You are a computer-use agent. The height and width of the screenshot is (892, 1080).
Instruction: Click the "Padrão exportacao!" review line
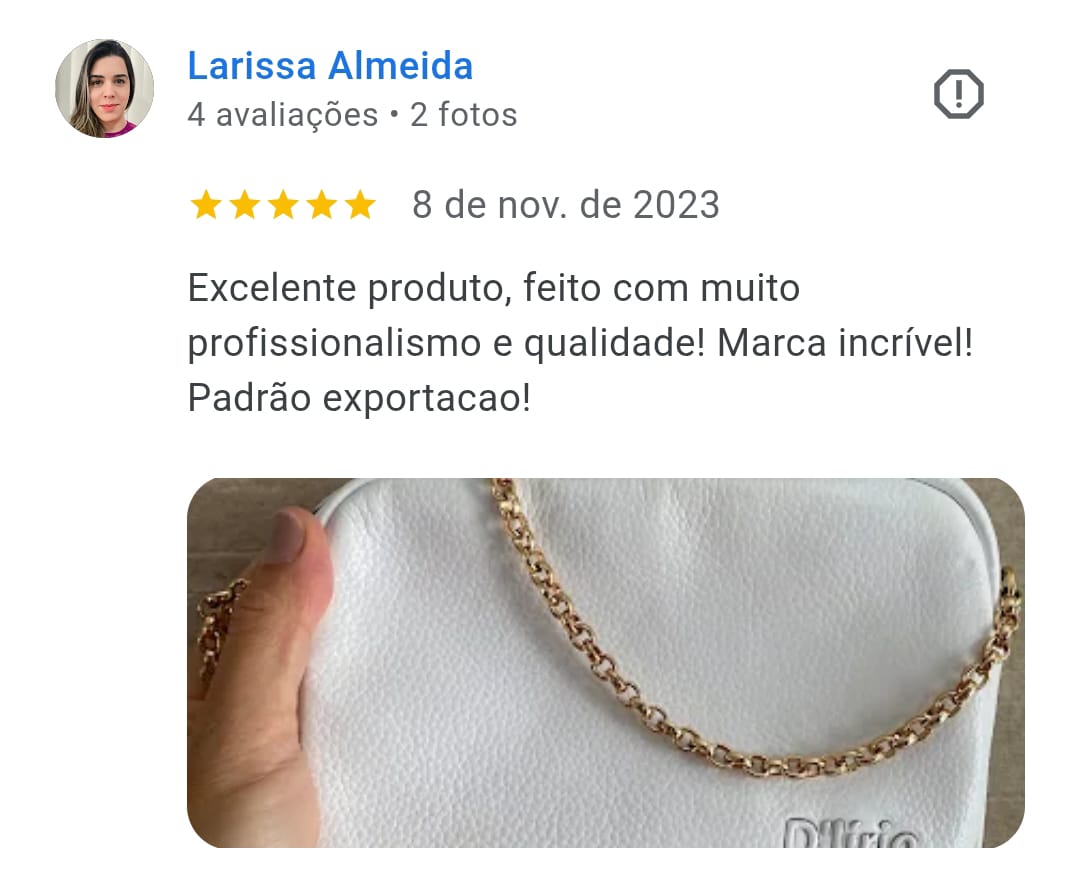(360, 398)
